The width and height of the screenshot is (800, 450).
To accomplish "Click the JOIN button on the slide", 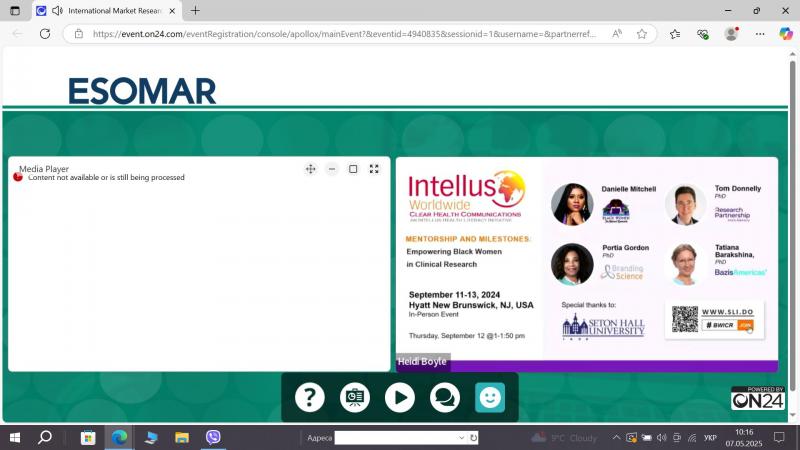I will pos(745,325).
